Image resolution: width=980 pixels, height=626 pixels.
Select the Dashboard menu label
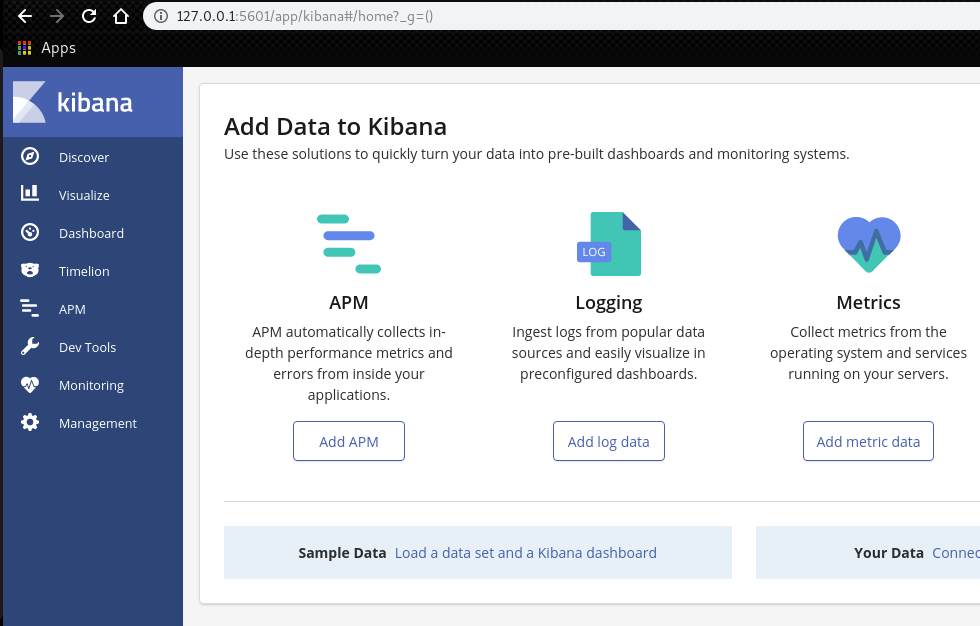[91, 233]
